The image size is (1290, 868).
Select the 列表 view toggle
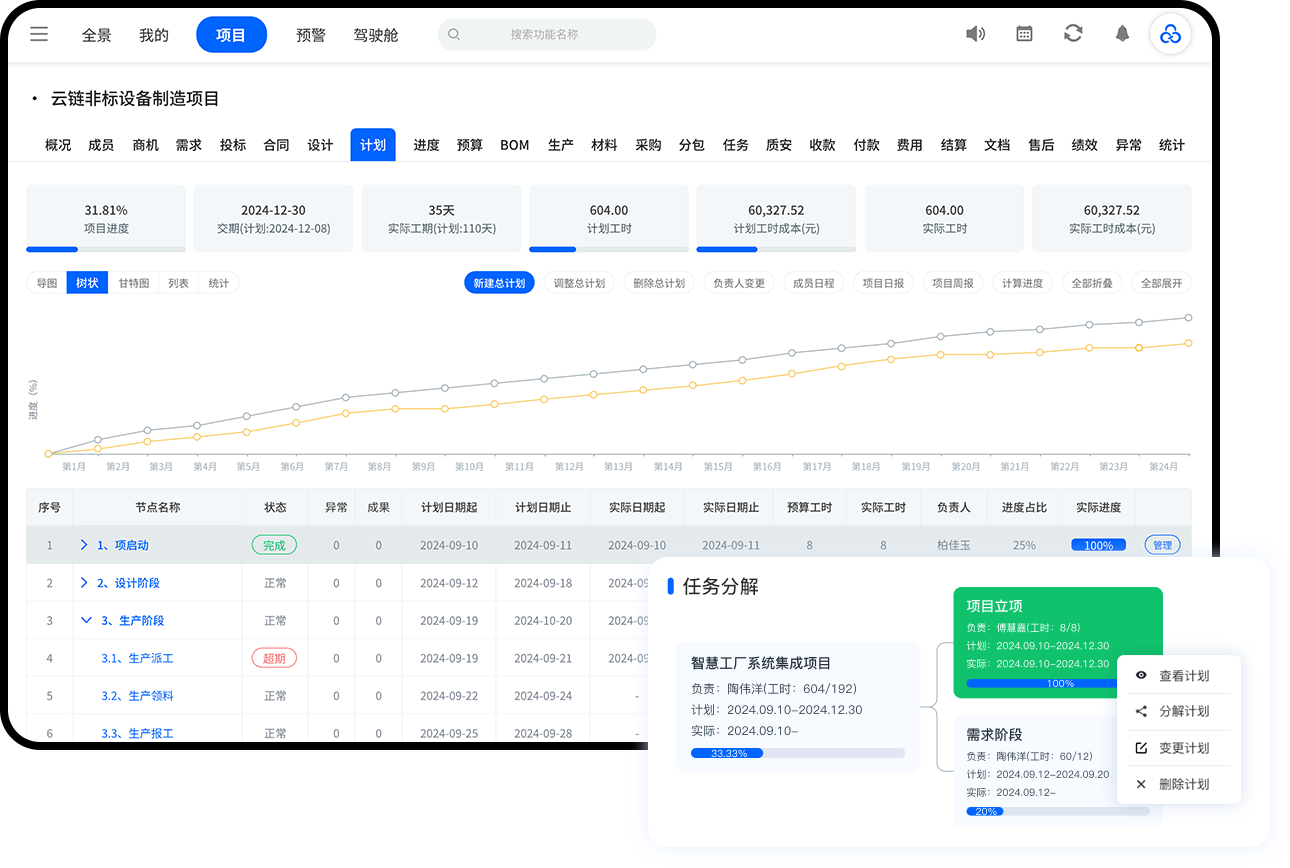point(178,283)
